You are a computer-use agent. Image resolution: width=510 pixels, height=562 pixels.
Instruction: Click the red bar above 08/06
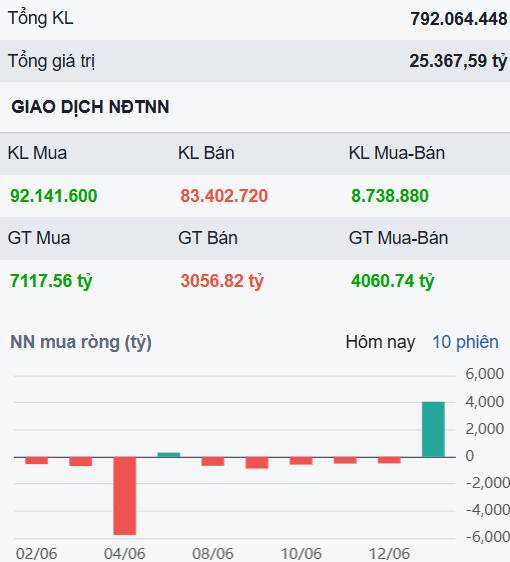213,461
